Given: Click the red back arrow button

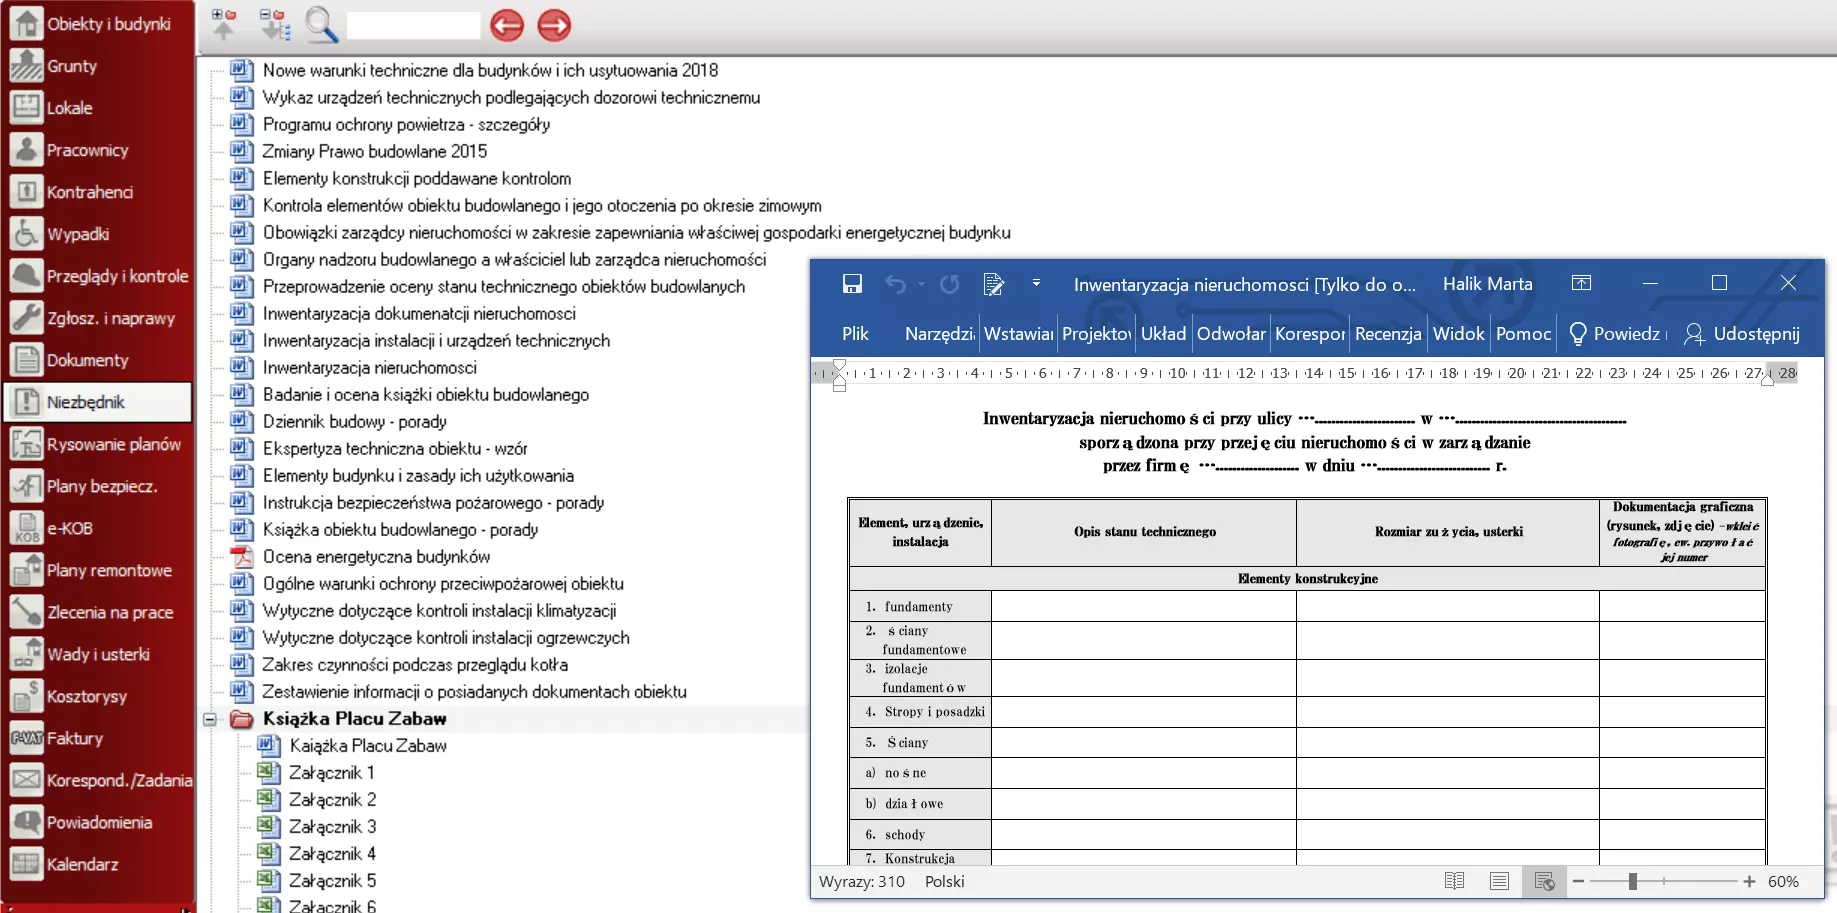Looking at the screenshot, I should point(507,25).
